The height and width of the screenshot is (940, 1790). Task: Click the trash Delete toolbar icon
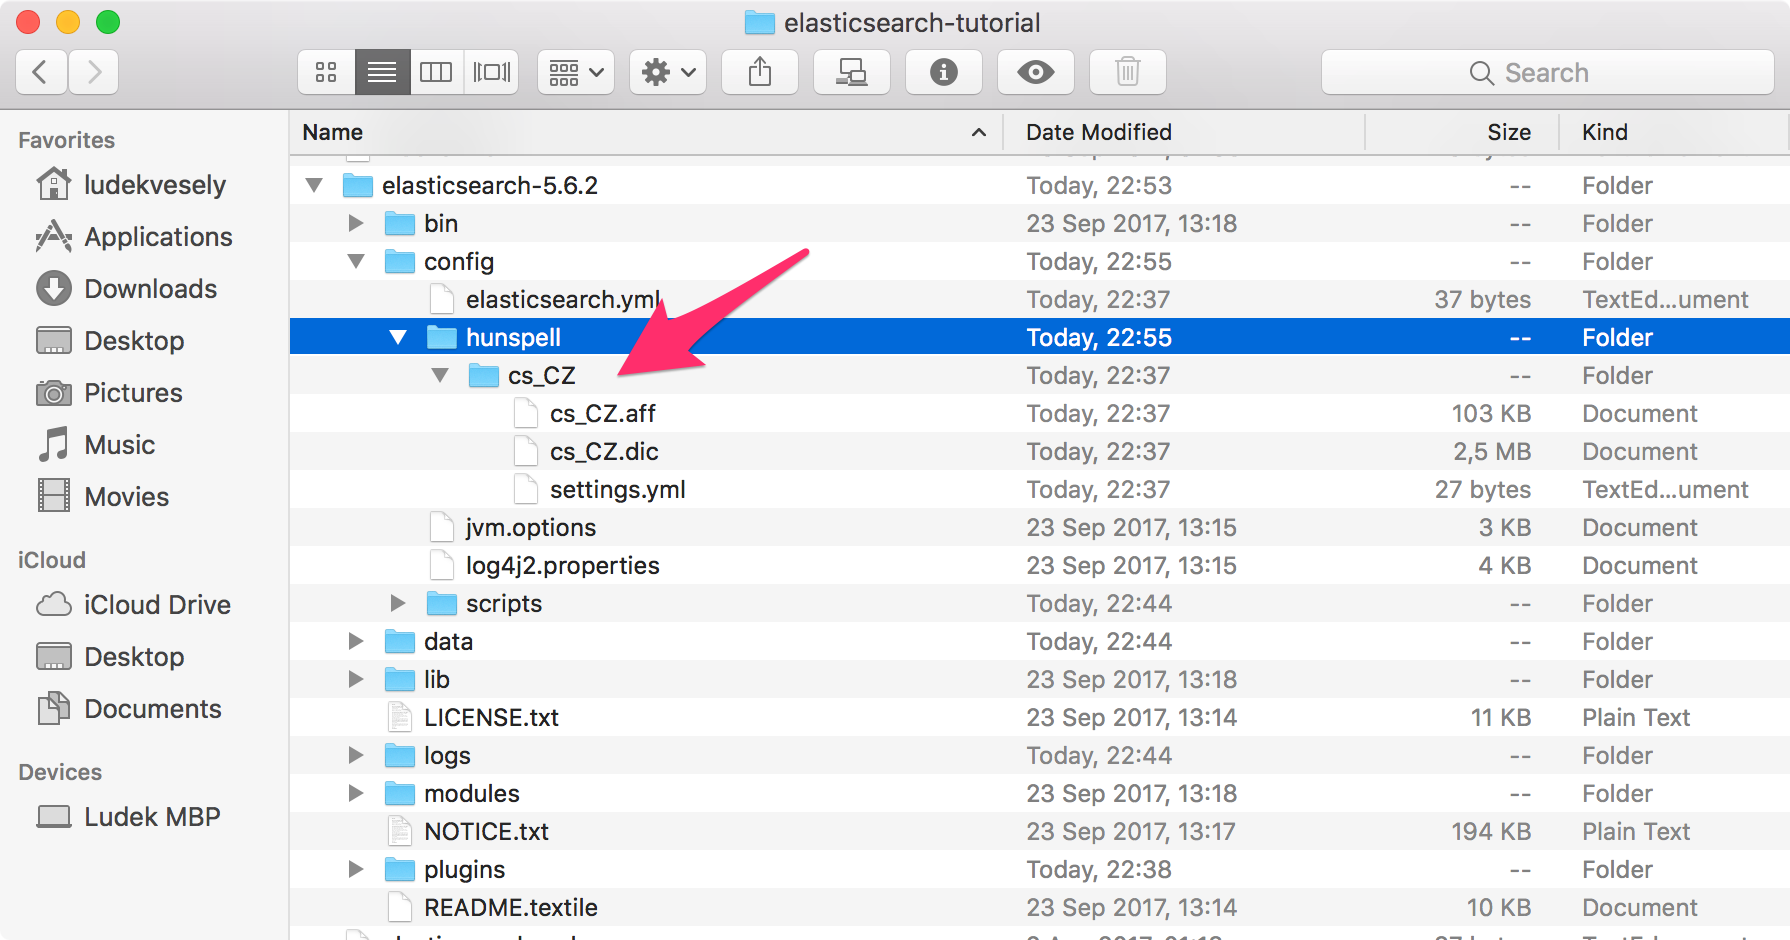pyautogui.click(x=1128, y=72)
